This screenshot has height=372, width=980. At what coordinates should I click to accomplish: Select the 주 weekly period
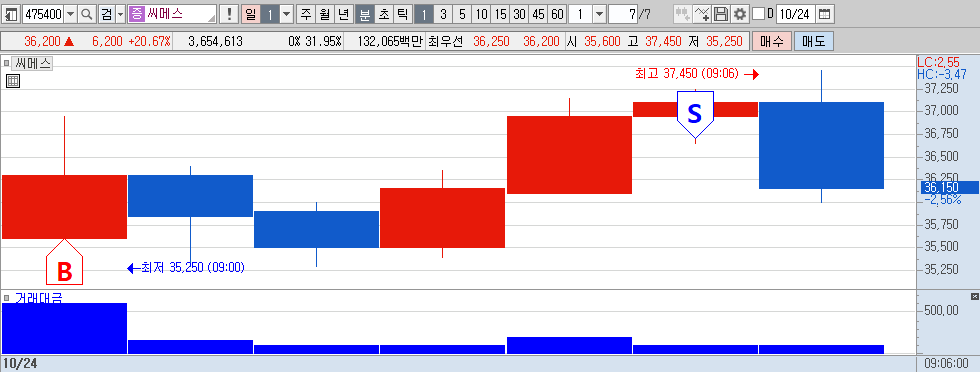(x=304, y=14)
